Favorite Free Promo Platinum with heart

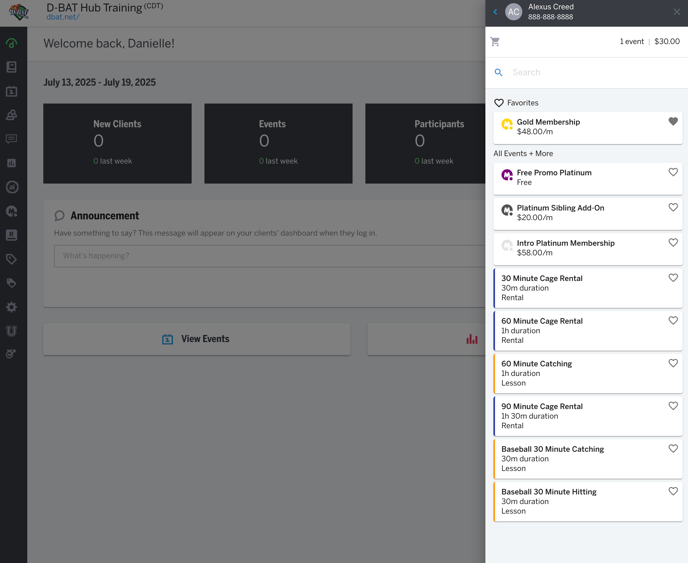[673, 172]
